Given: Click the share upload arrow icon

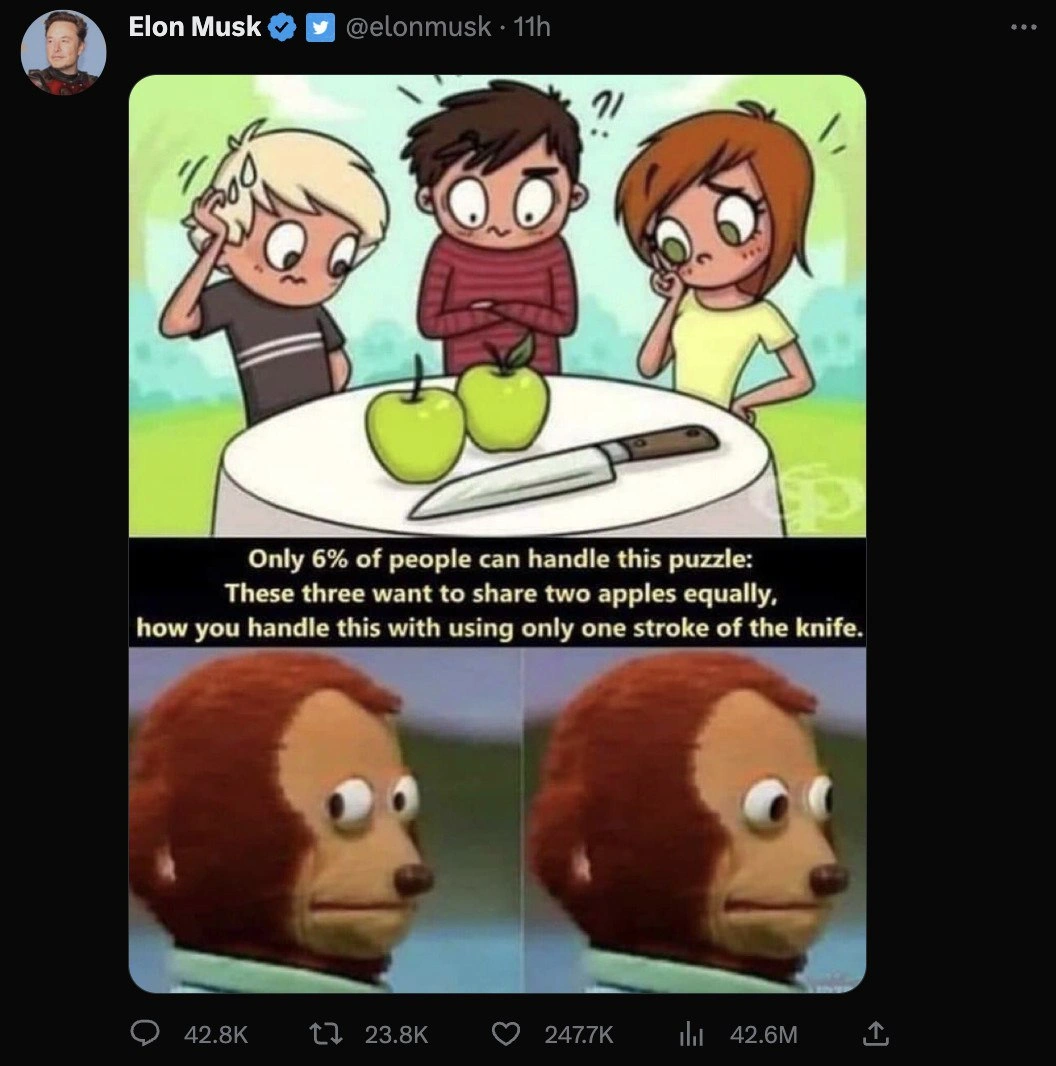Looking at the screenshot, I should tap(875, 1033).
